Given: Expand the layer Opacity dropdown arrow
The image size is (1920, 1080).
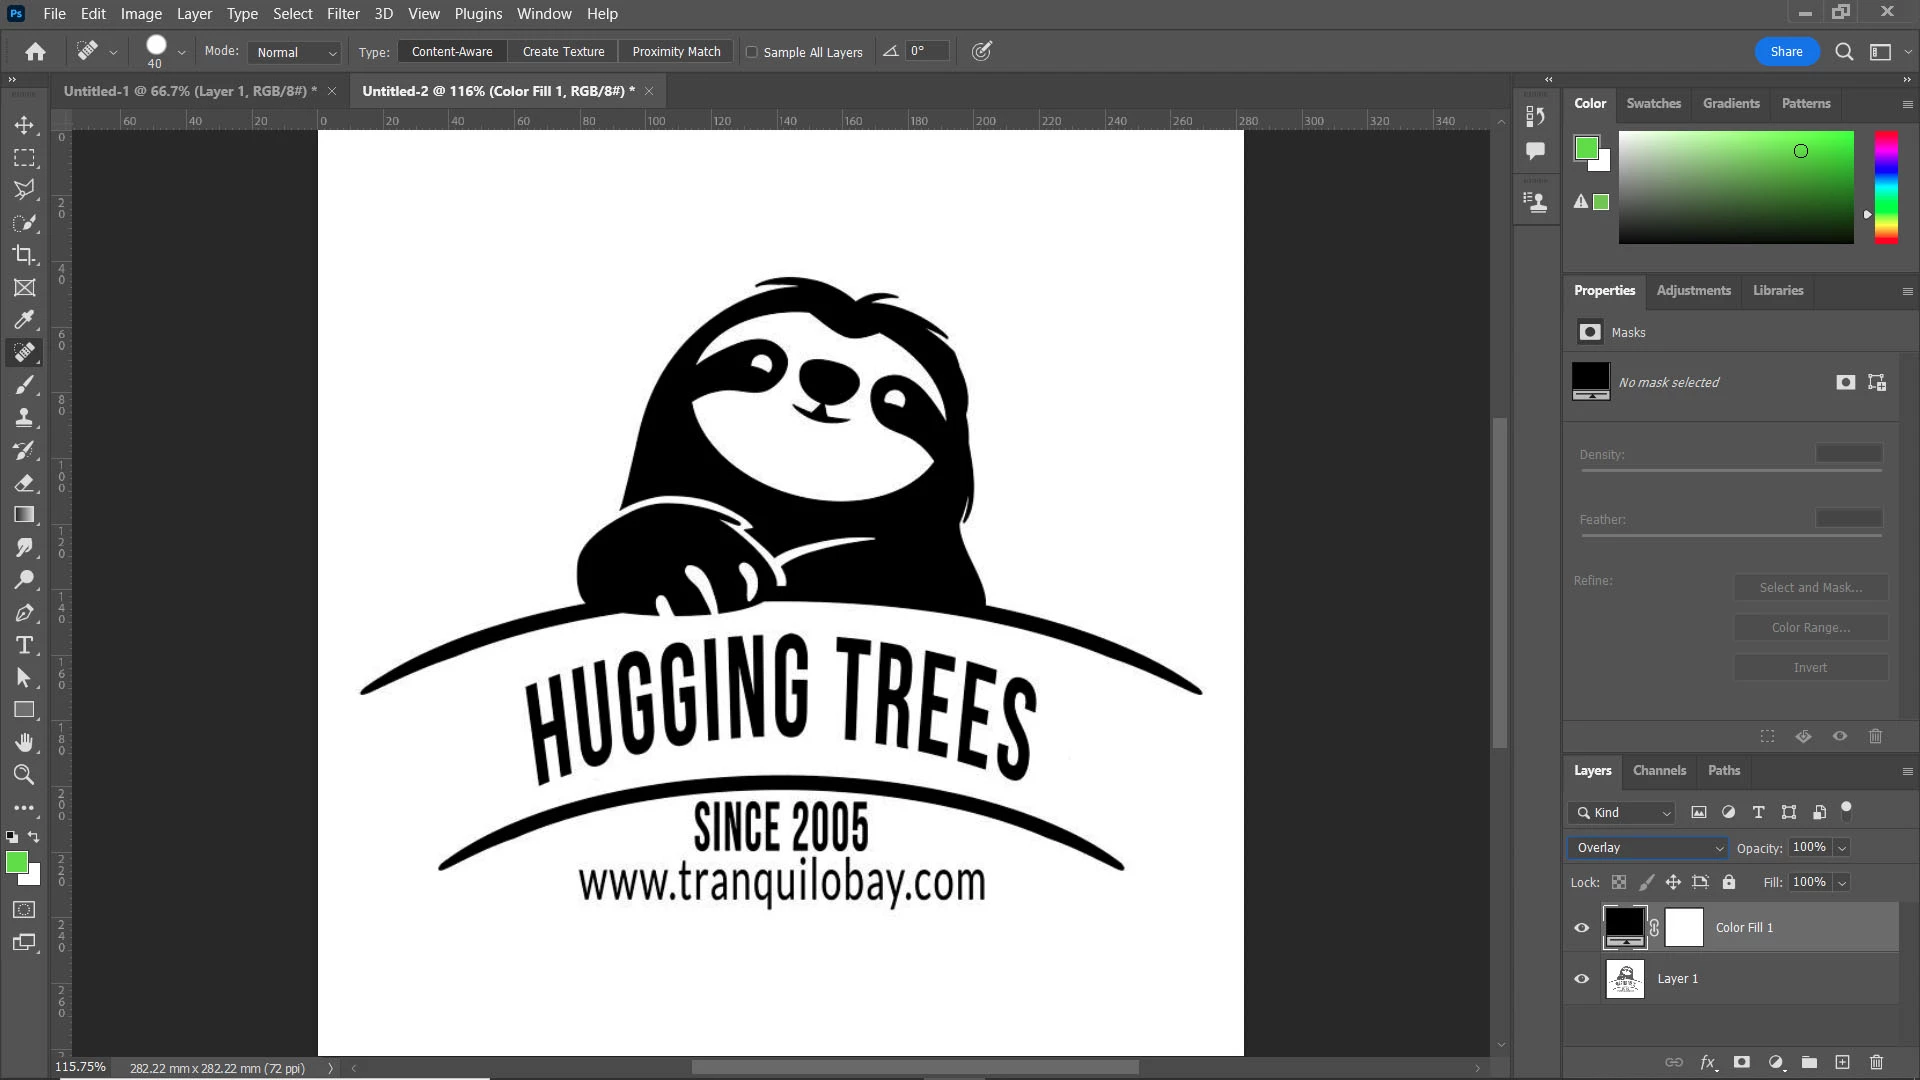Looking at the screenshot, I should click(x=1842, y=848).
